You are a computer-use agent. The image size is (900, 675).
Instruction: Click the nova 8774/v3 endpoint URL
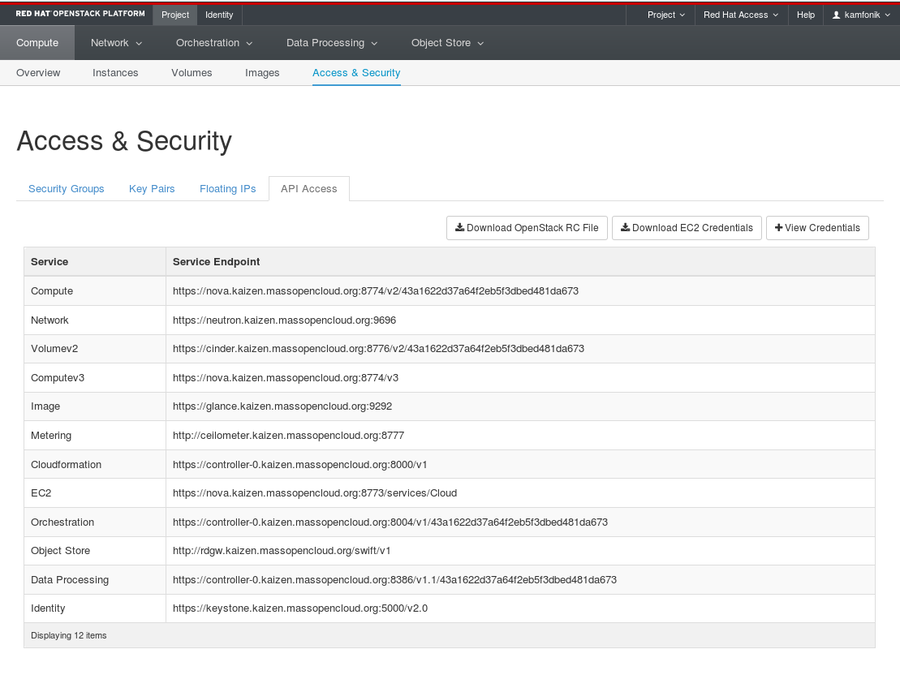[285, 378]
